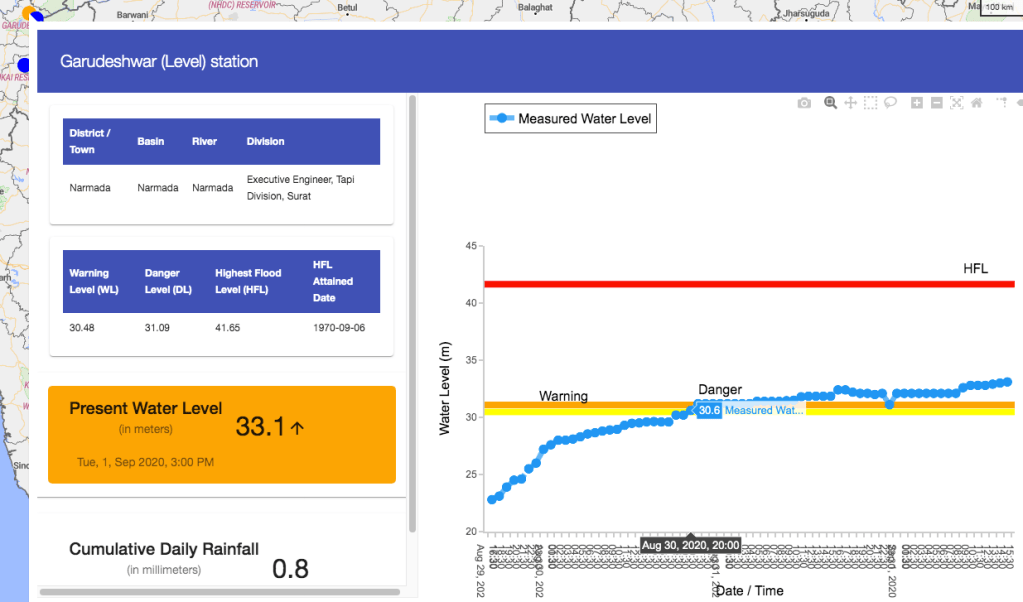Click the first data point near Aug 29
Image resolution: width=1023 pixels, height=602 pixels.
coord(491,499)
